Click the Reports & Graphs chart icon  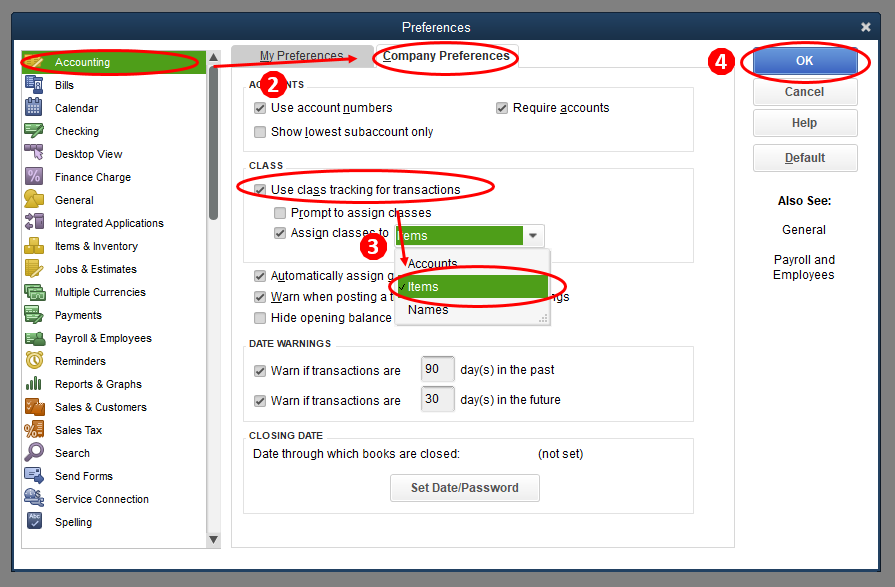34,384
